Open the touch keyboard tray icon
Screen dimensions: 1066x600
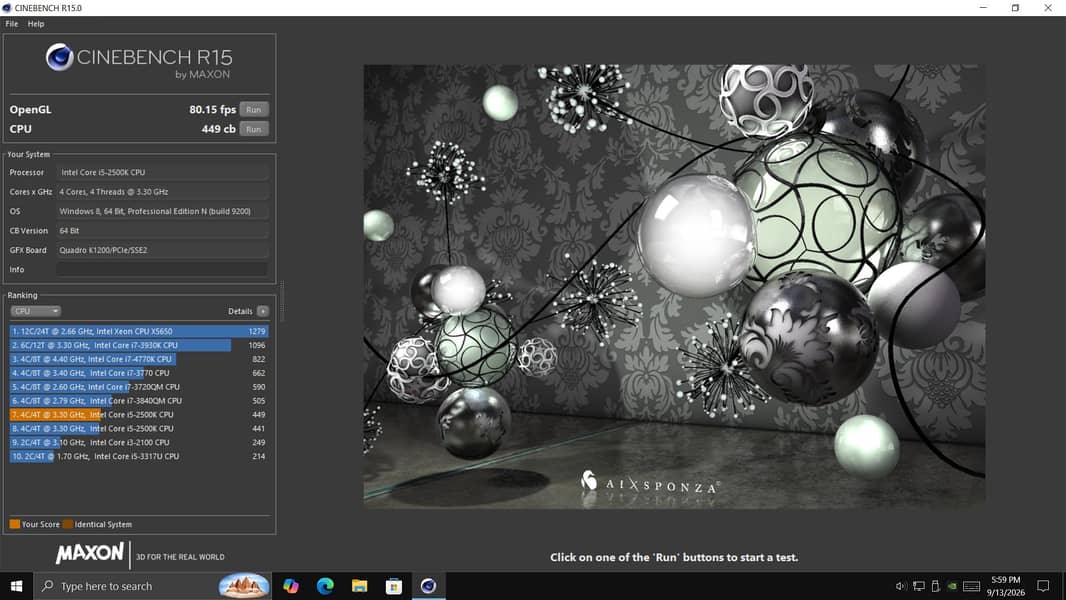pos(972,586)
